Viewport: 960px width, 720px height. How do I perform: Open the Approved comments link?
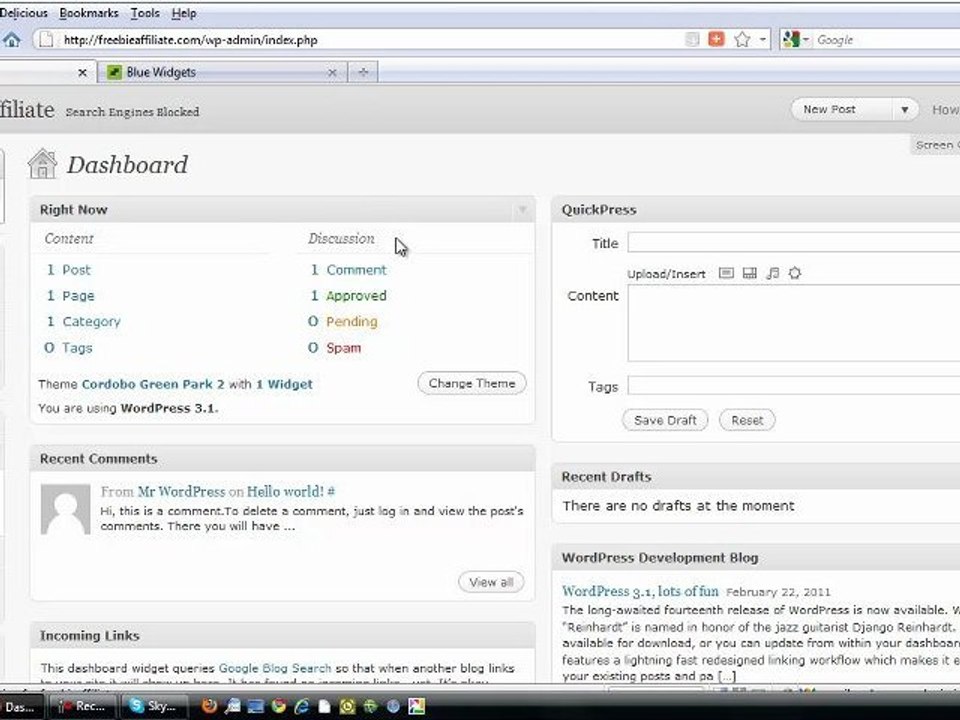click(356, 296)
